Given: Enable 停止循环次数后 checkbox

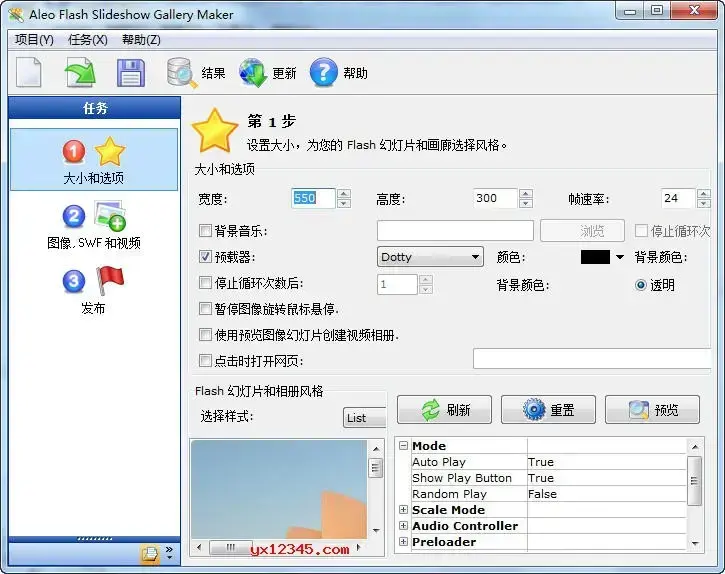Looking at the screenshot, I should coord(205,283).
